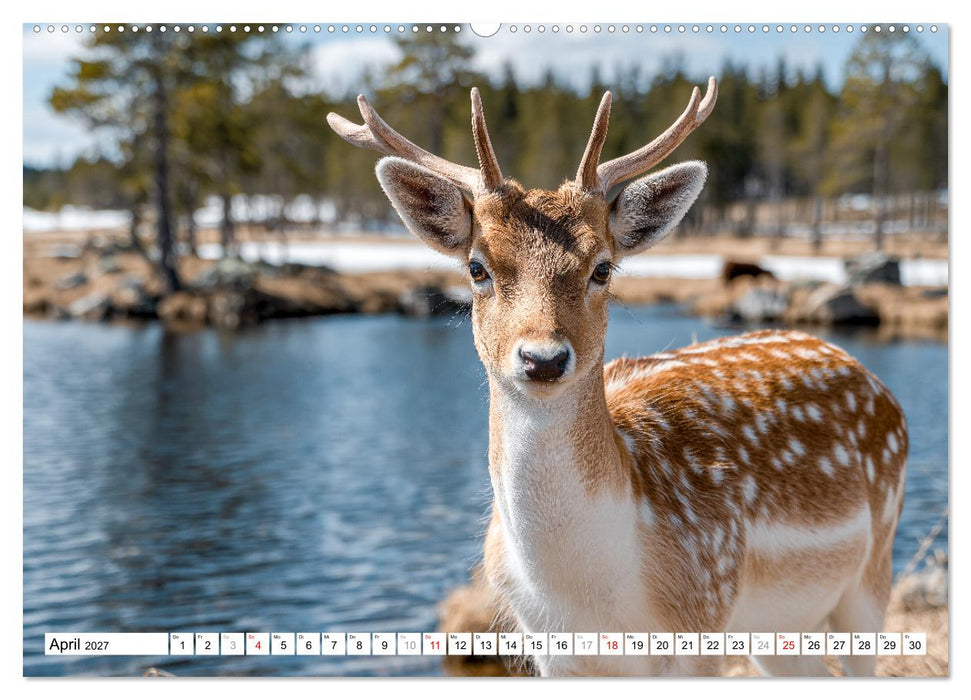Pick date 6 in the date row
This screenshot has height=700, width=971.
[x=308, y=644]
